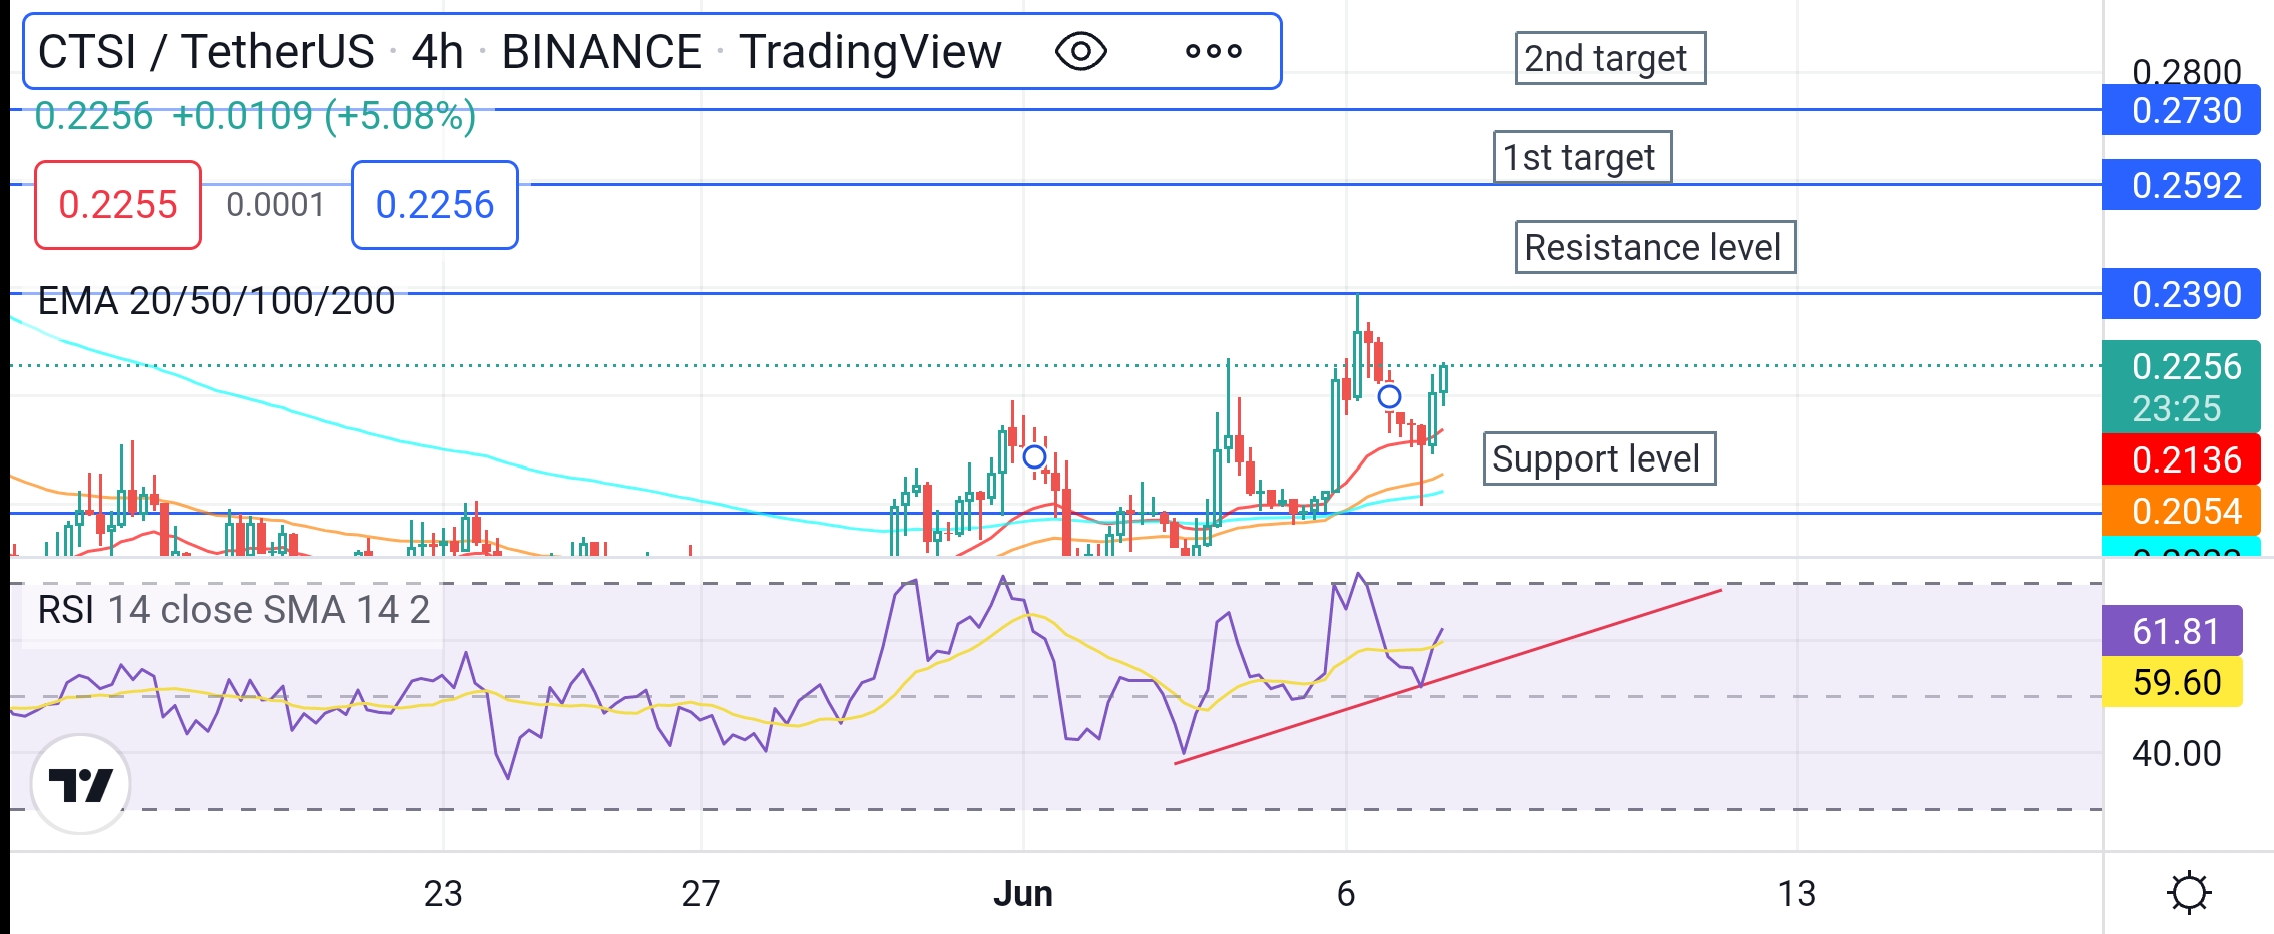The height and width of the screenshot is (934, 2274).
Task: Click the spread value 0.0001
Action: tap(276, 205)
